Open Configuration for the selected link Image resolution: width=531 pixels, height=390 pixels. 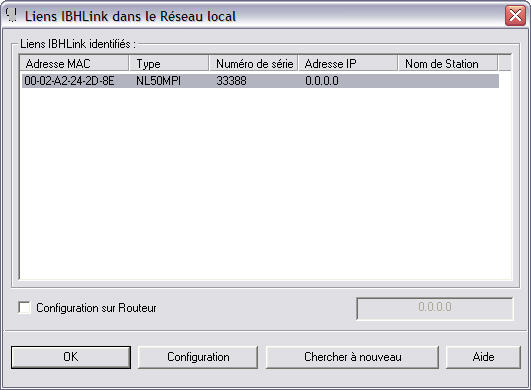point(198,357)
